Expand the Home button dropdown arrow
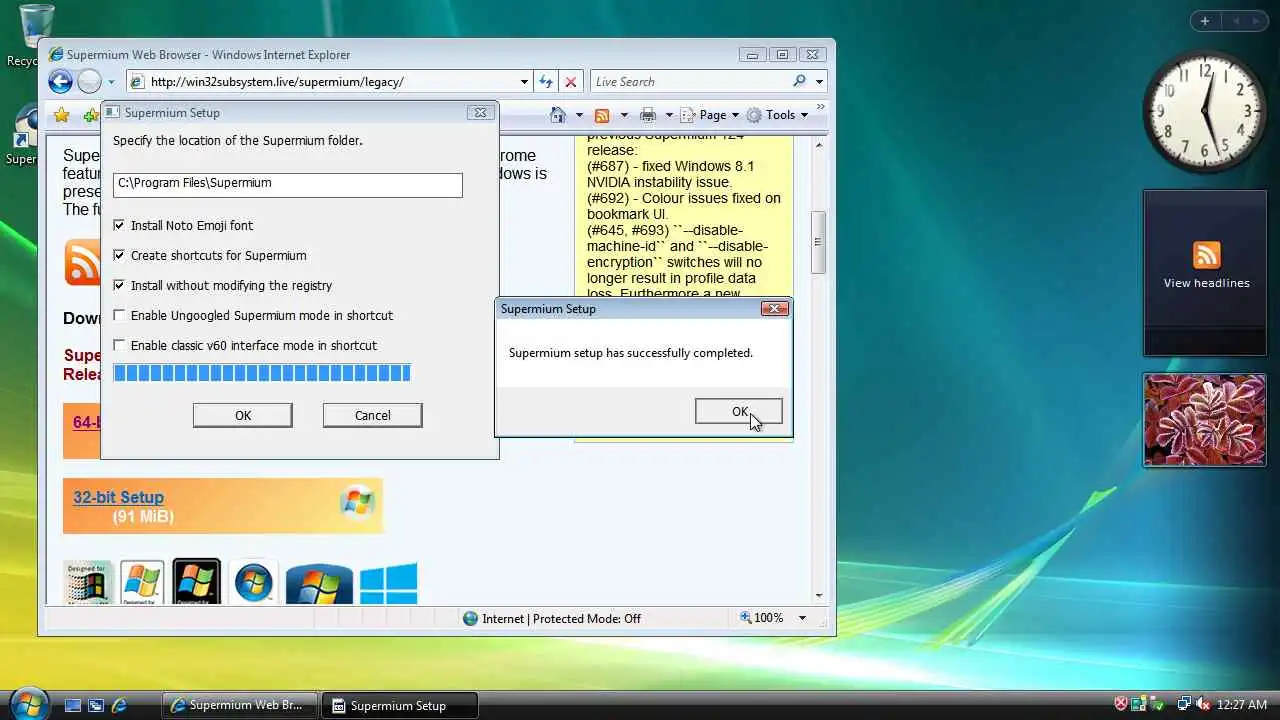The height and width of the screenshot is (720, 1280). 578,115
